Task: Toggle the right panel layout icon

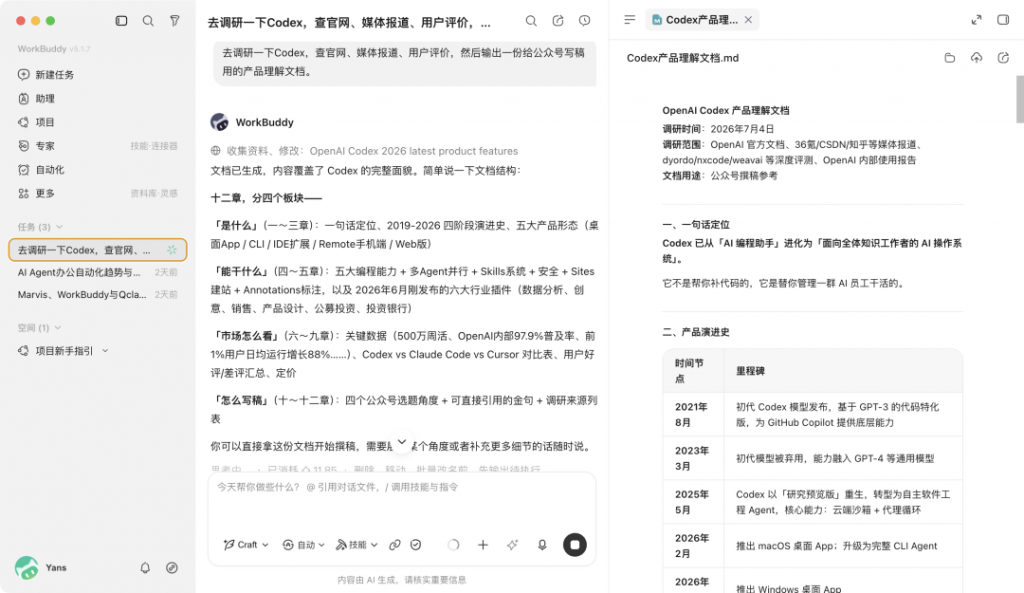Action: click(1003, 20)
